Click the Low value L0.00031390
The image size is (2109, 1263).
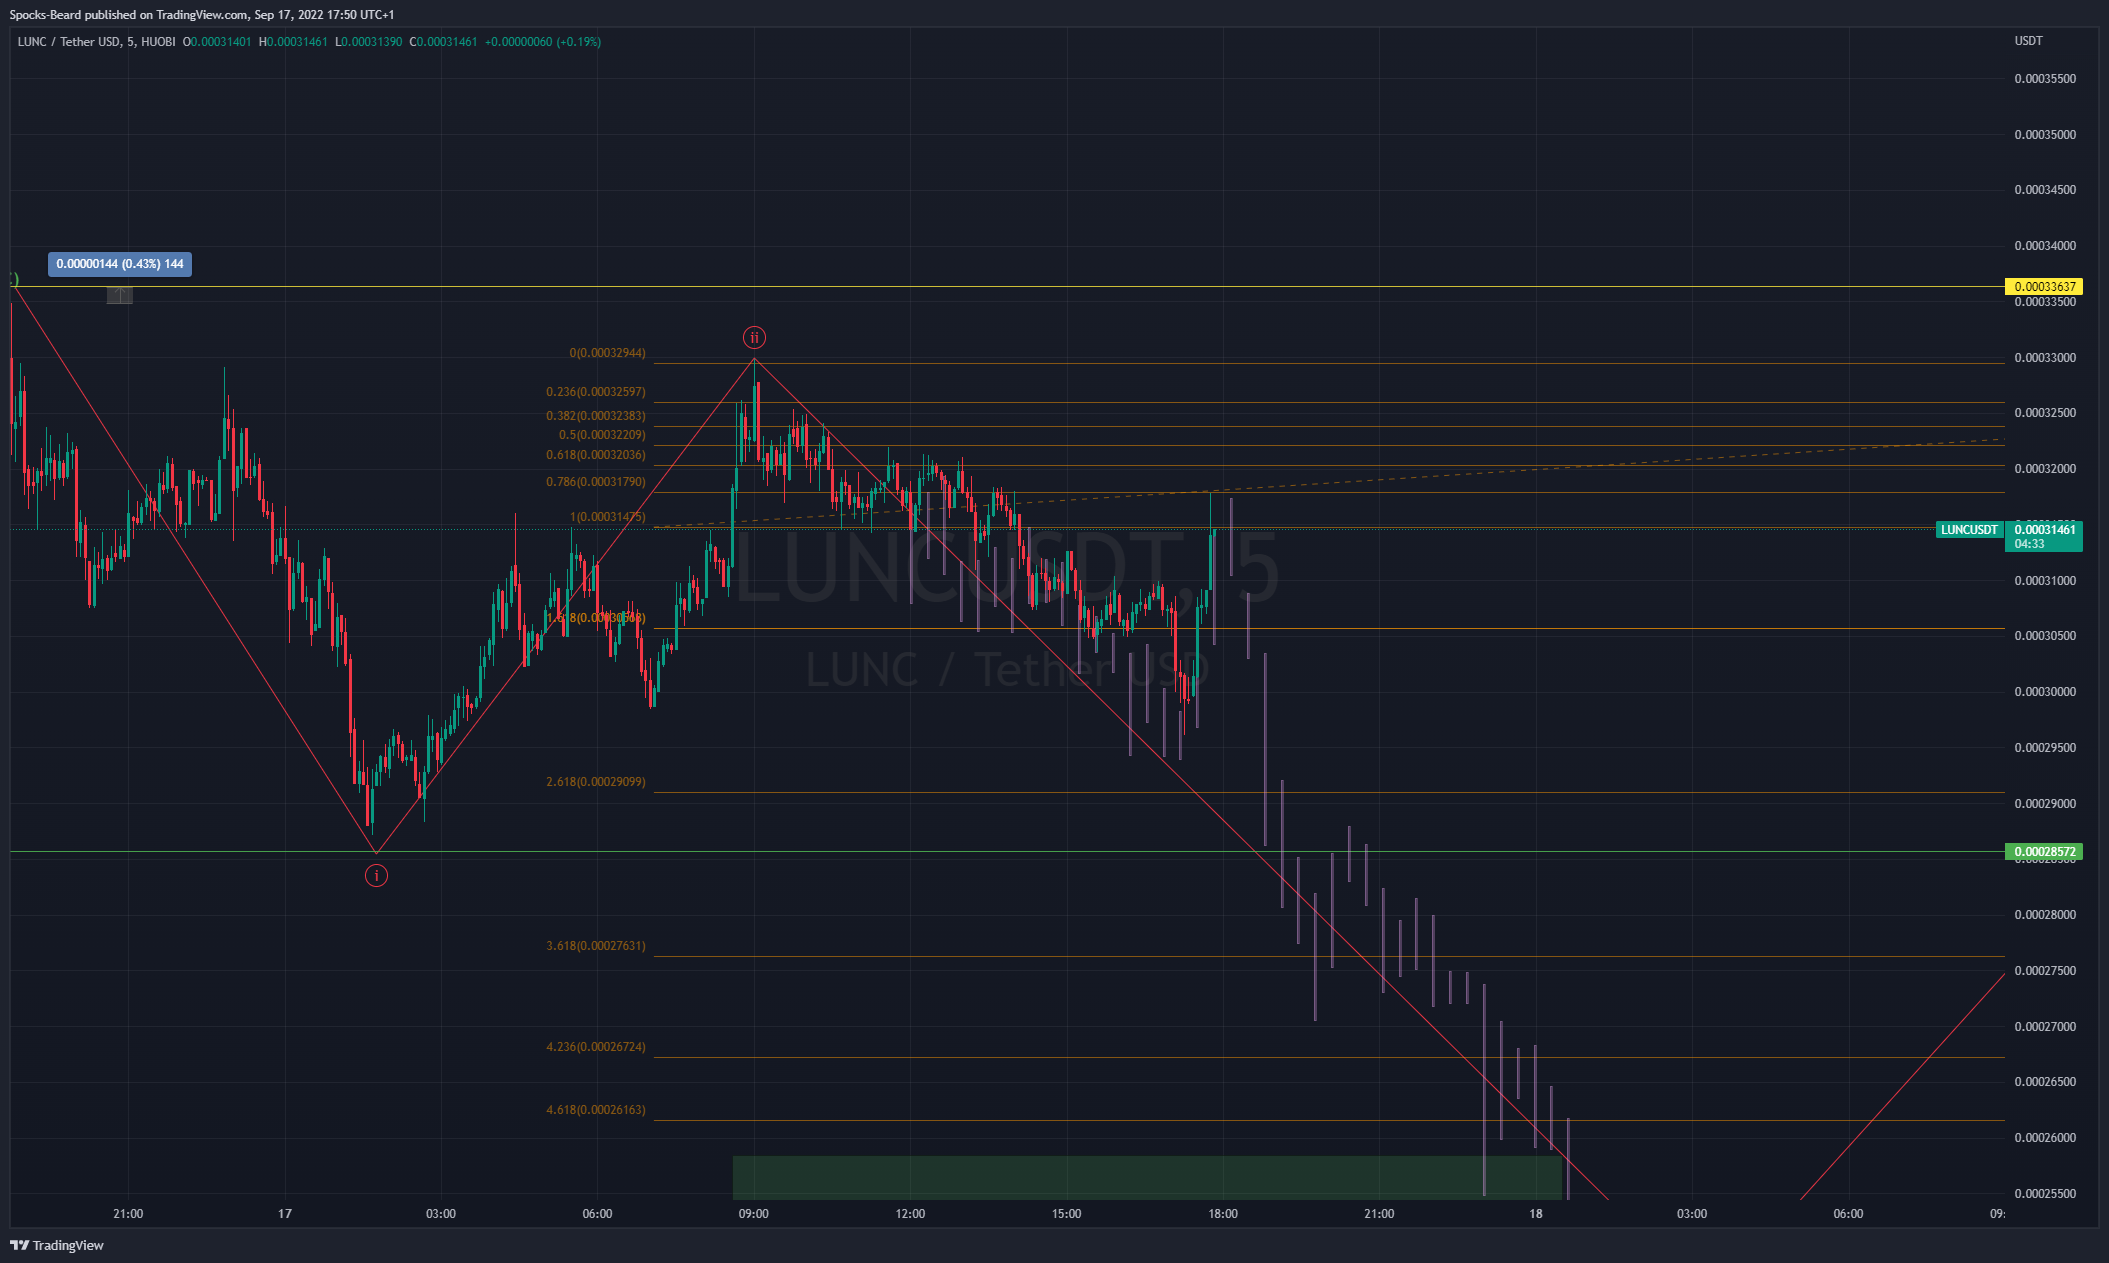[369, 42]
